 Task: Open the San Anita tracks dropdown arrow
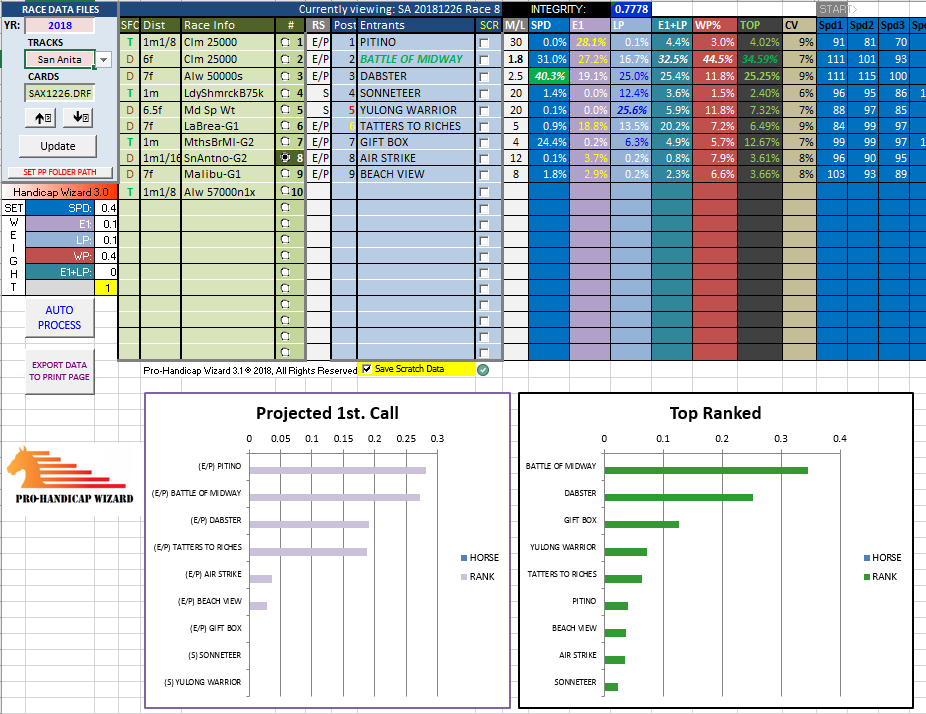(104, 60)
